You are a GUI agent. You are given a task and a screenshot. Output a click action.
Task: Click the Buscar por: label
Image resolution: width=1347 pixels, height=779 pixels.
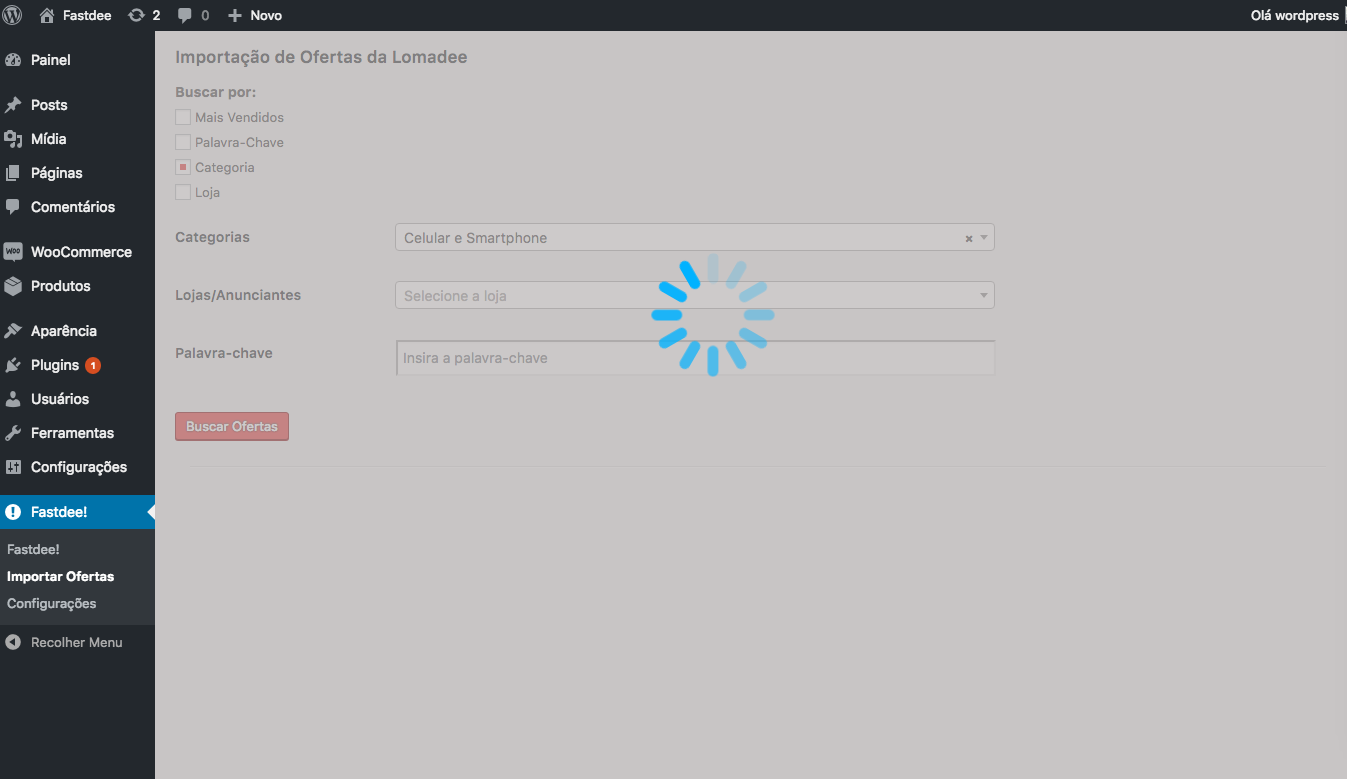[216, 92]
